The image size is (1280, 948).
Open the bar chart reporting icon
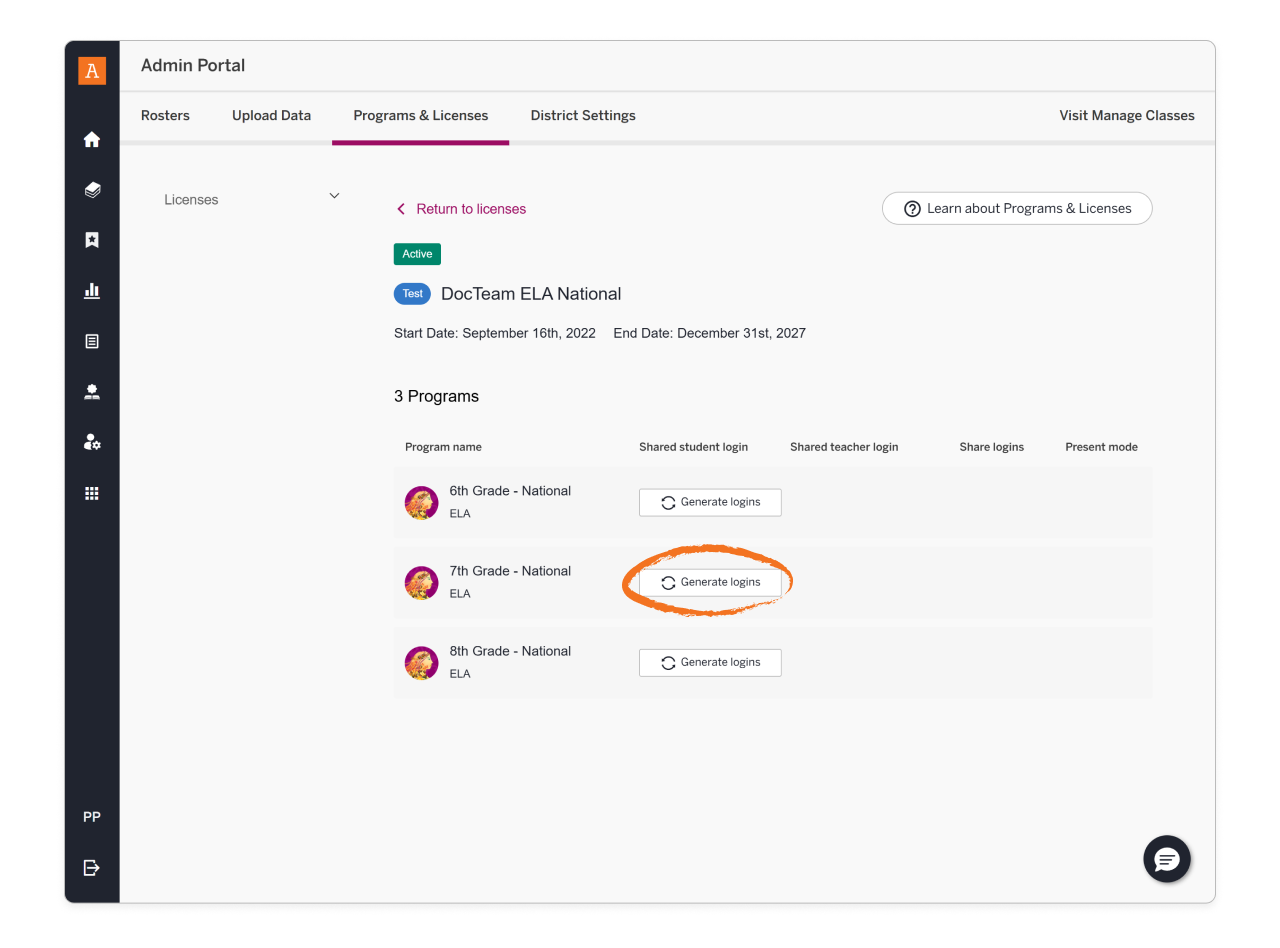coord(92,291)
